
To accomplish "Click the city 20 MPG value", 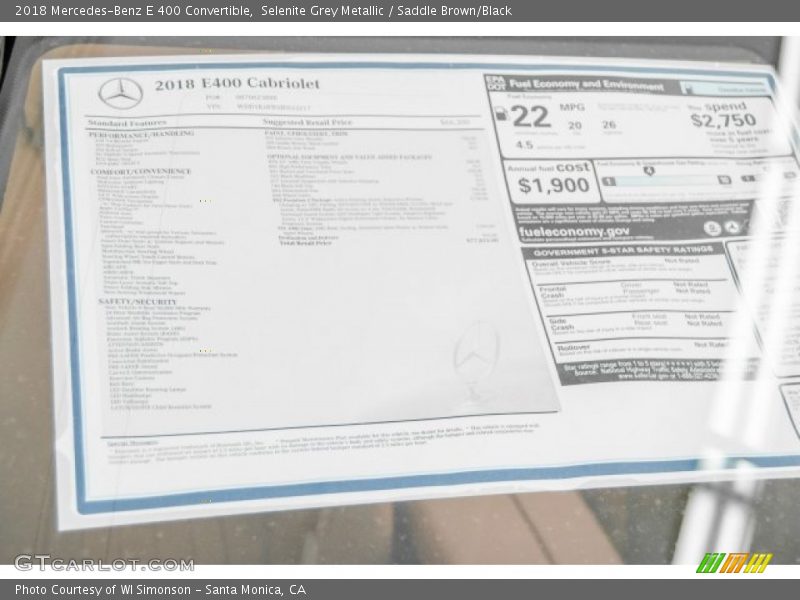I will pyautogui.click(x=574, y=125).
